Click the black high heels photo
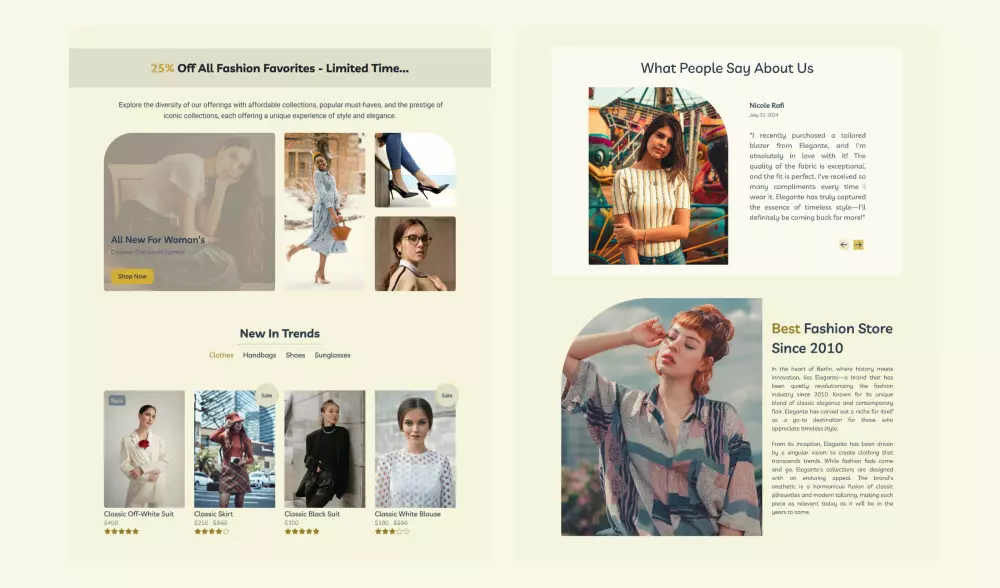 click(415, 170)
